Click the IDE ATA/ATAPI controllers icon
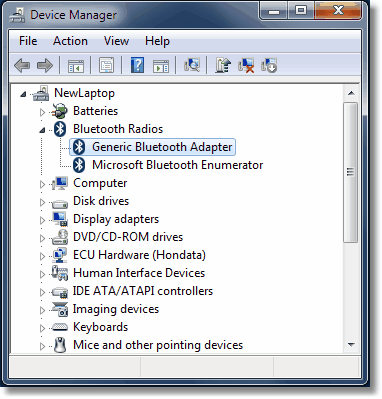The height and width of the screenshot is (399, 382). pos(60,292)
